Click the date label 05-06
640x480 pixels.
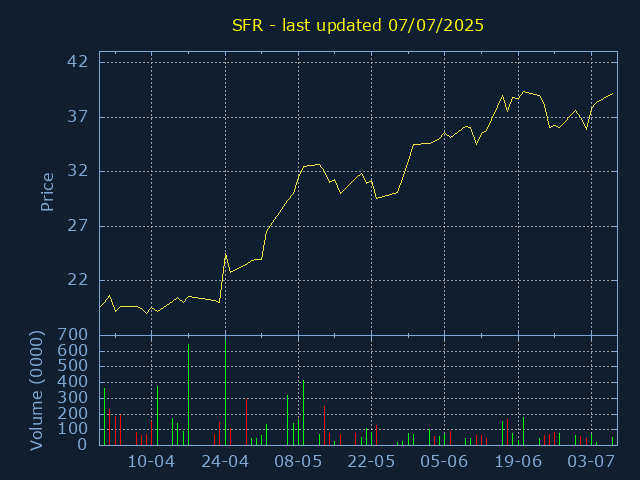click(444, 462)
